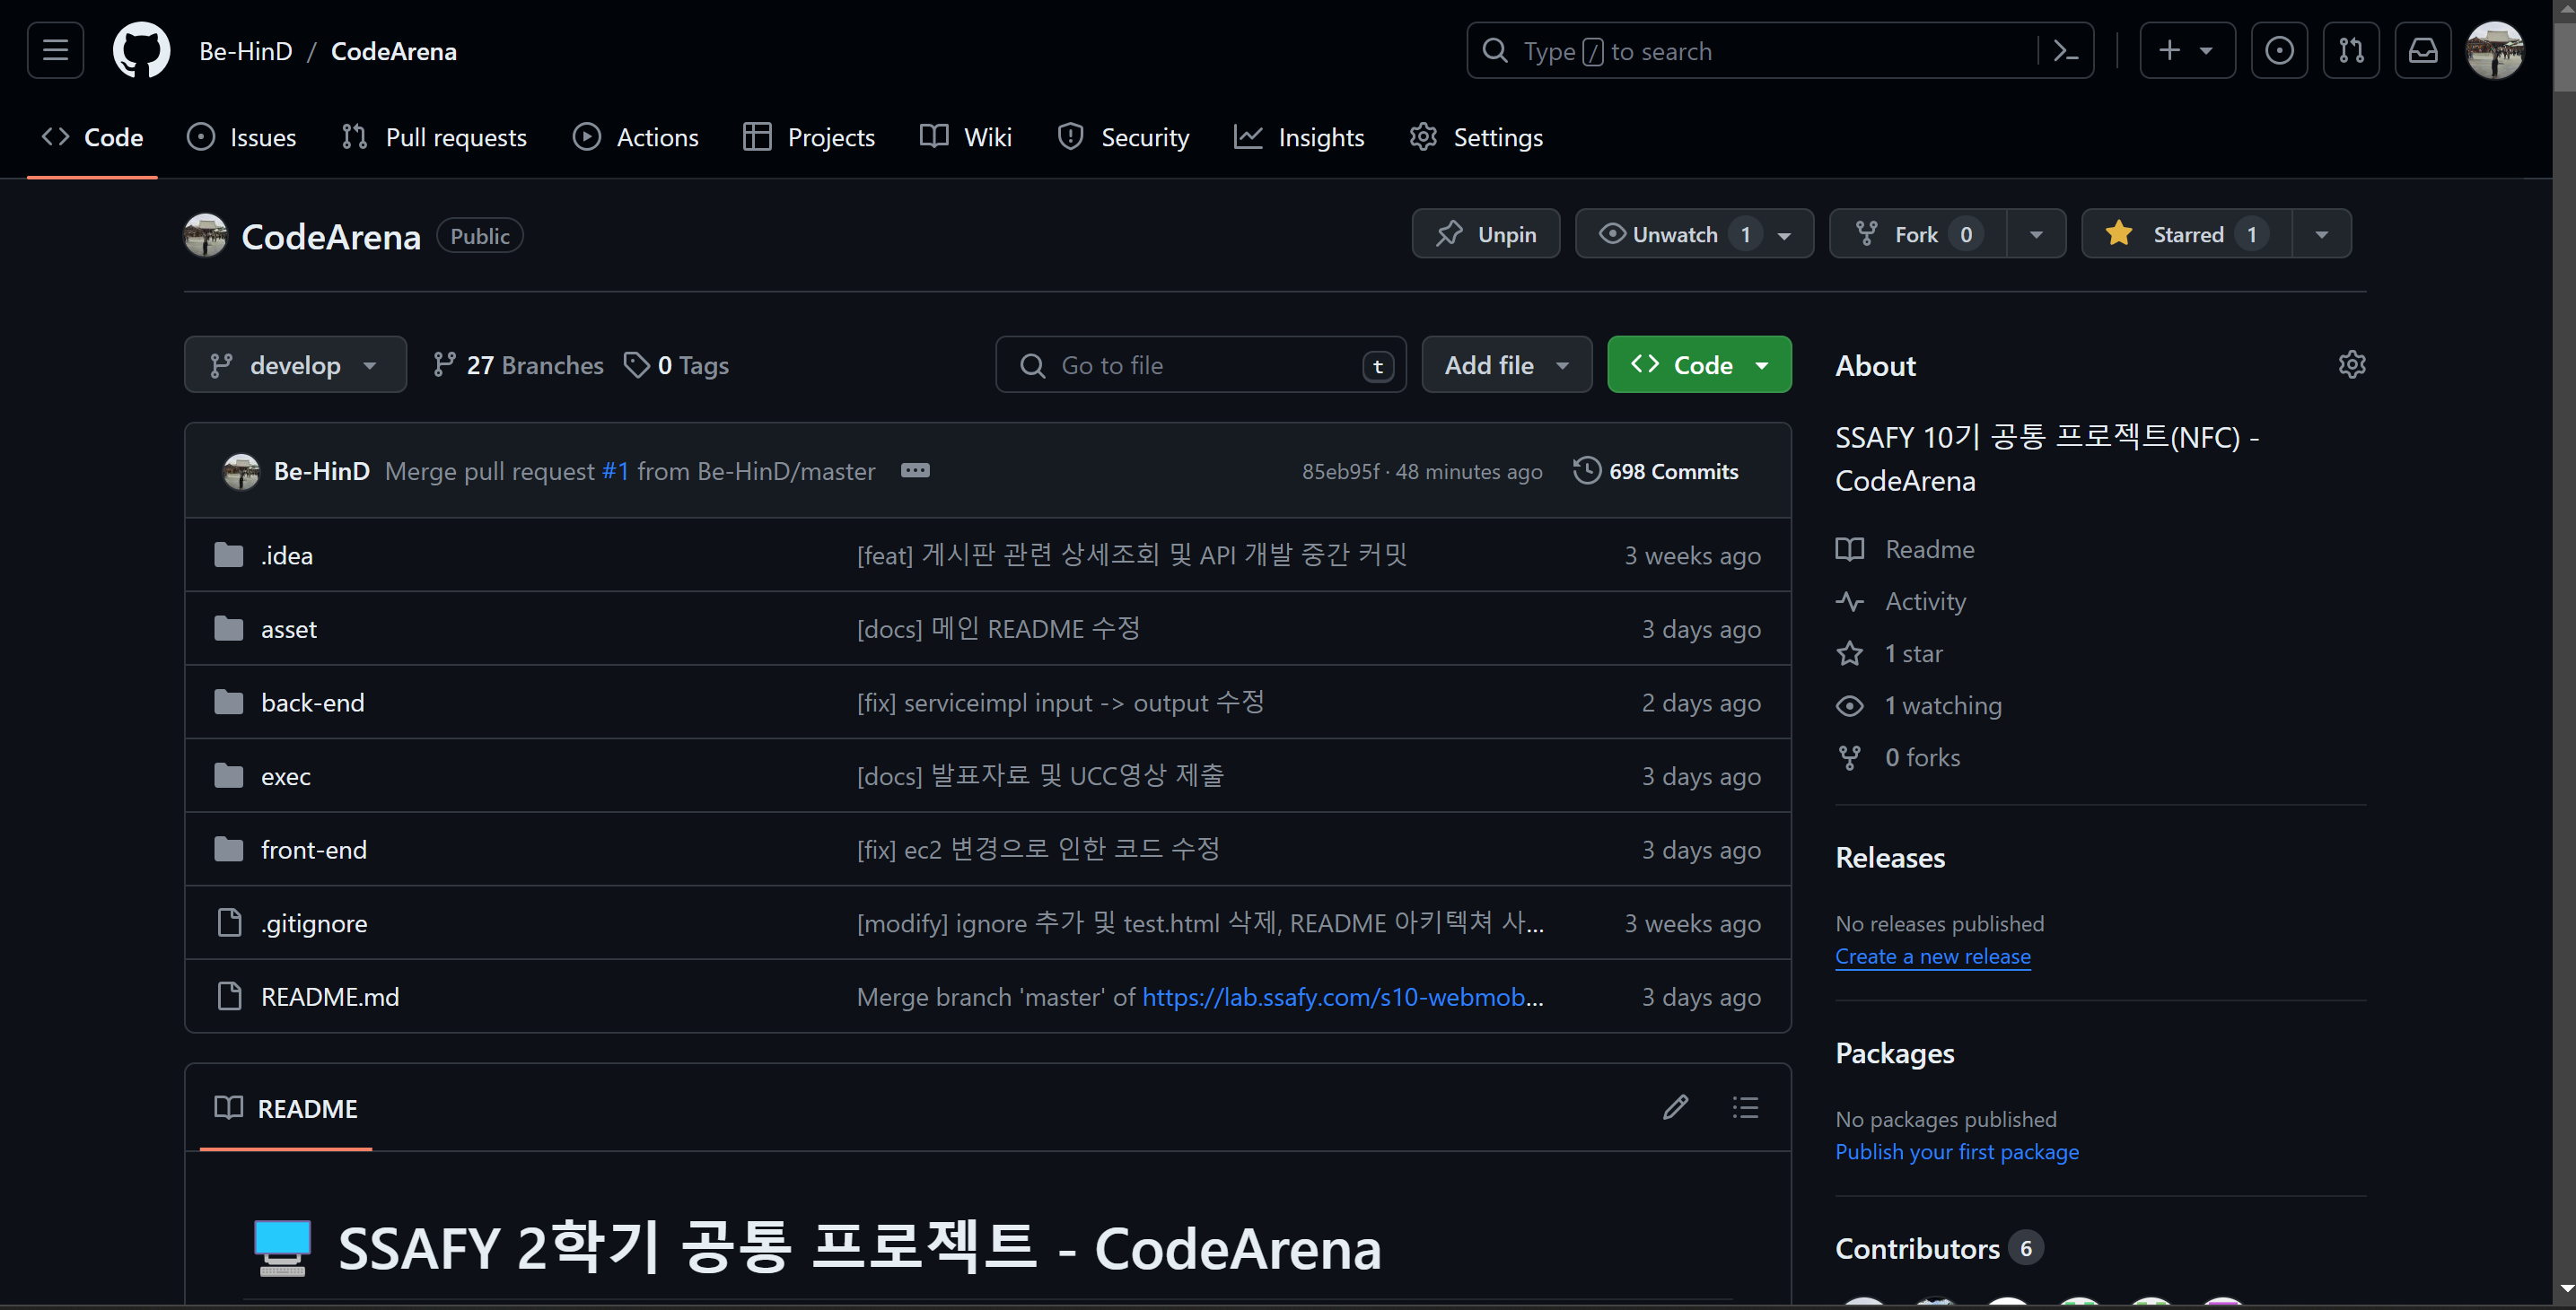2576x1310 pixels.
Task: Expand commit message ellipsis button
Action: coord(914,470)
